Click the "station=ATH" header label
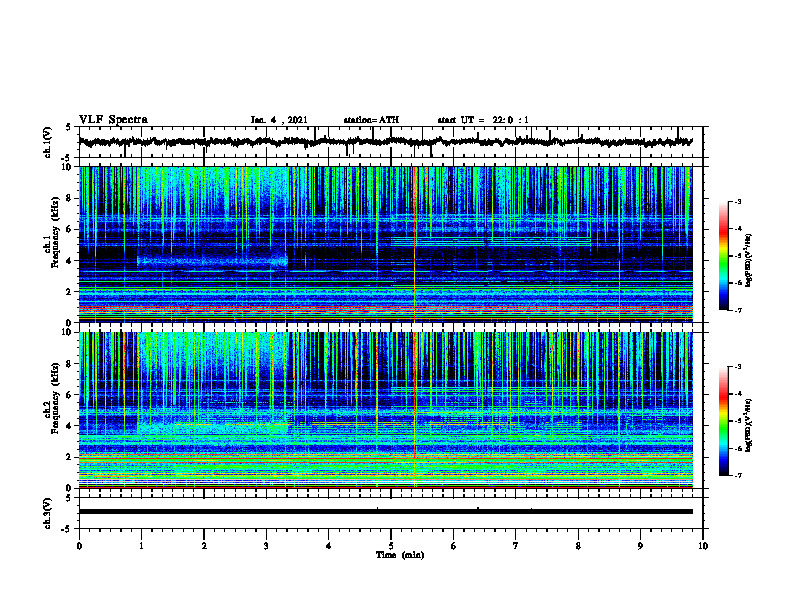The image size is (792, 612). 371,120
